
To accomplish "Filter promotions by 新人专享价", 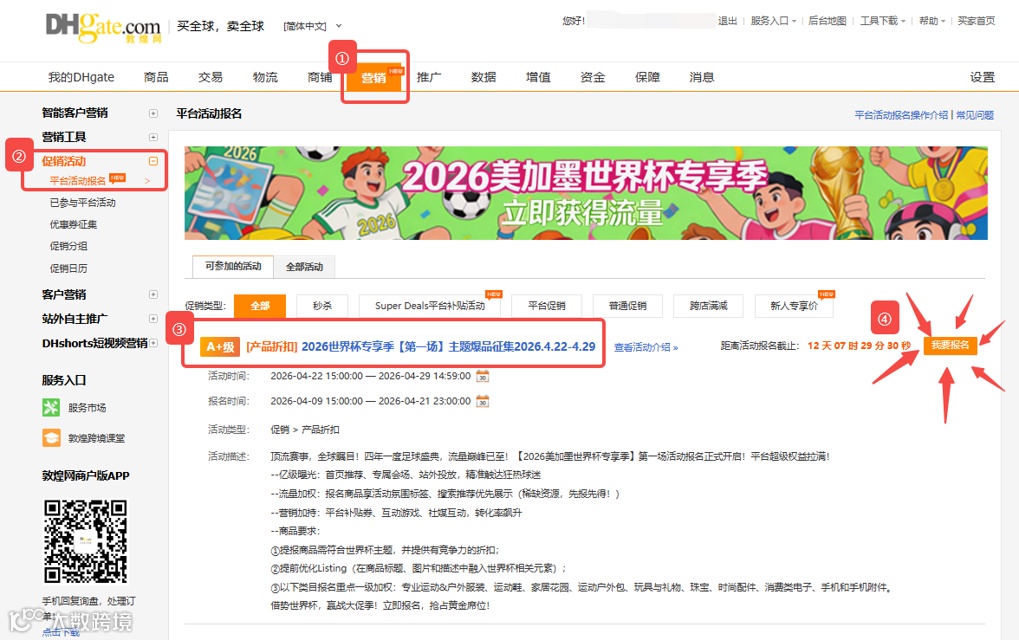I will [x=794, y=306].
